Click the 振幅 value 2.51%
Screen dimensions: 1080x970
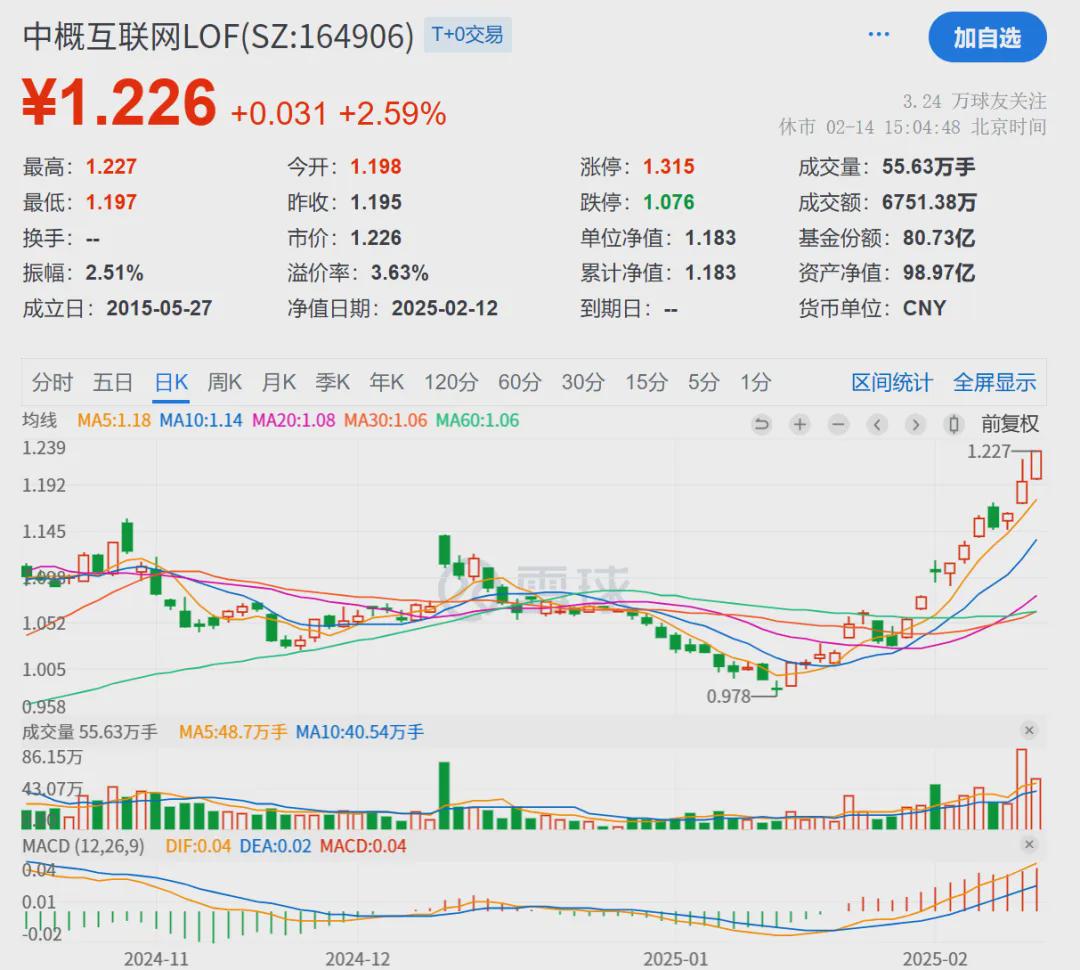tap(114, 273)
